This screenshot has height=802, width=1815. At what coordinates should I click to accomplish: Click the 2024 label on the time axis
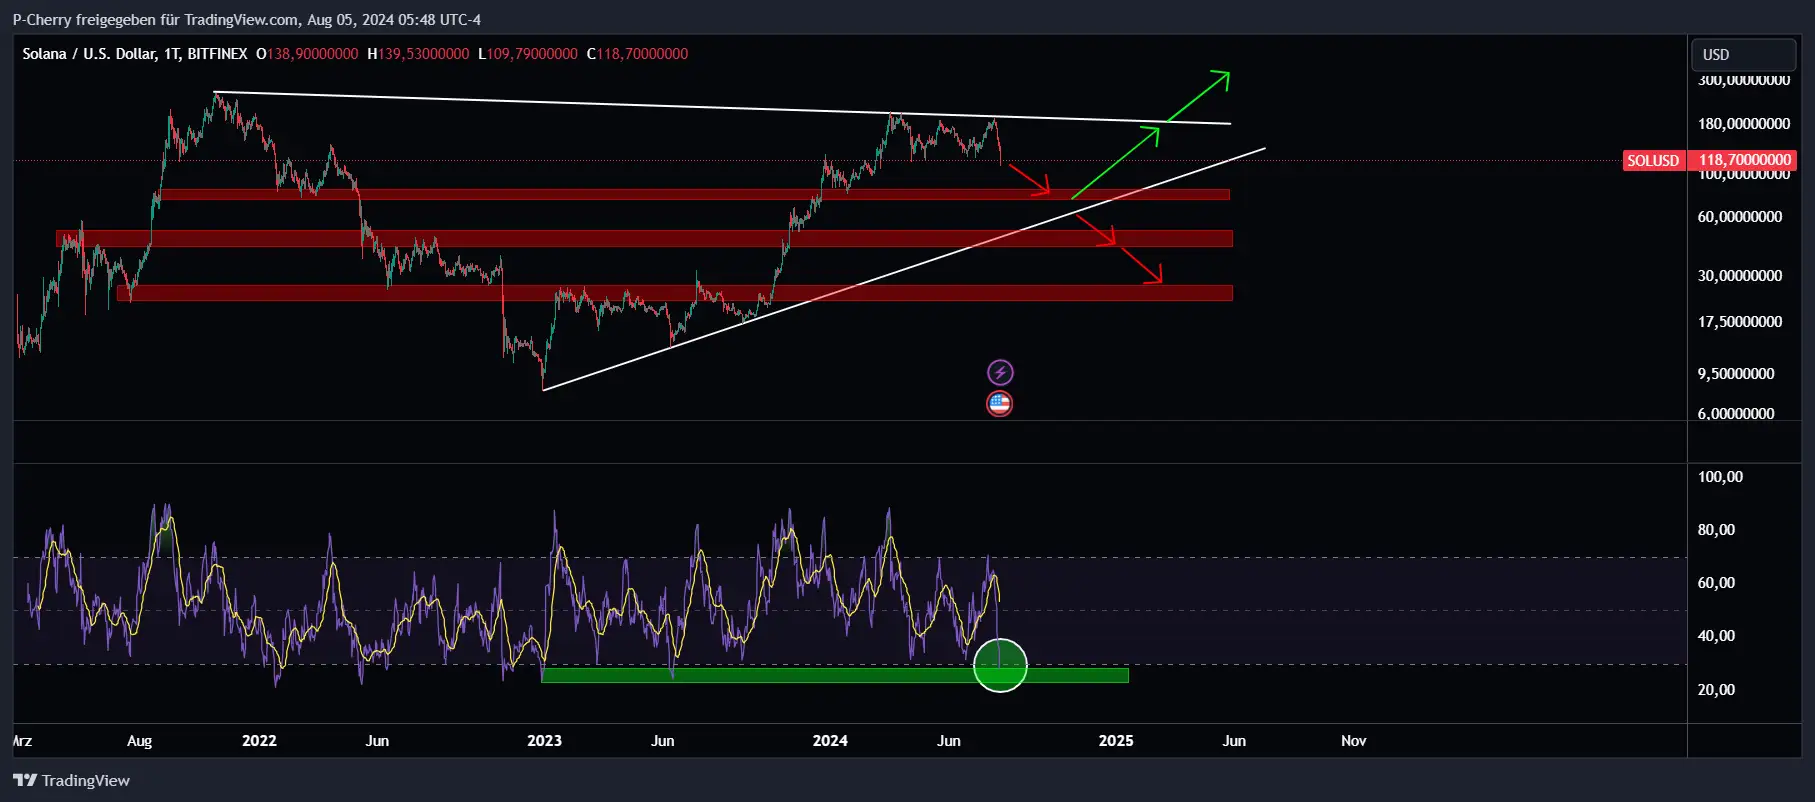coord(830,741)
